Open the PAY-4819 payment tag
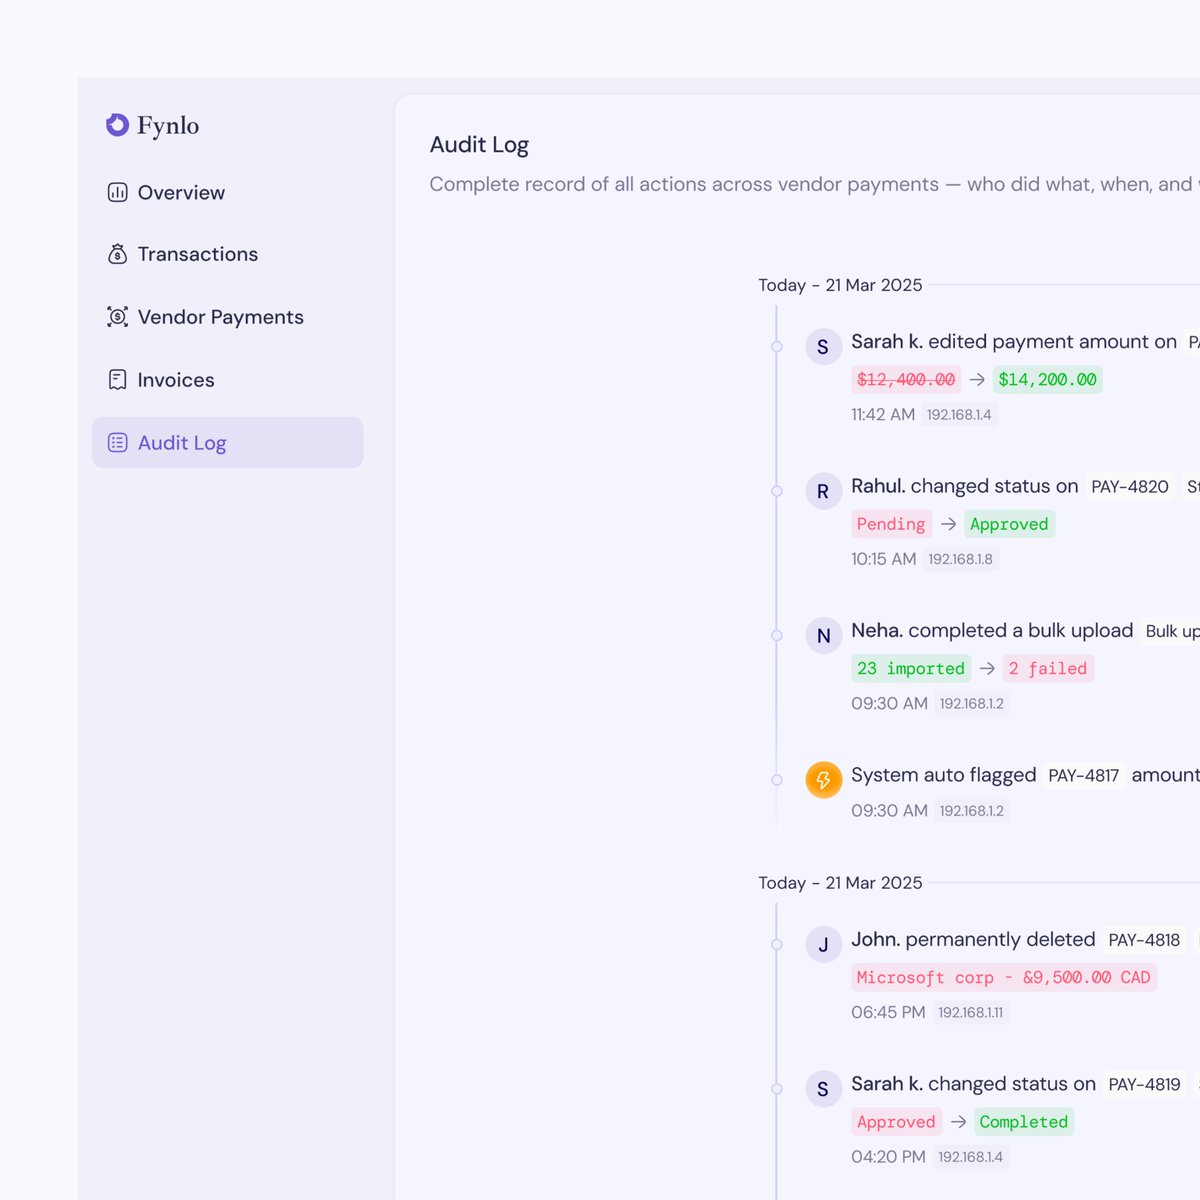 point(1144,1085)
